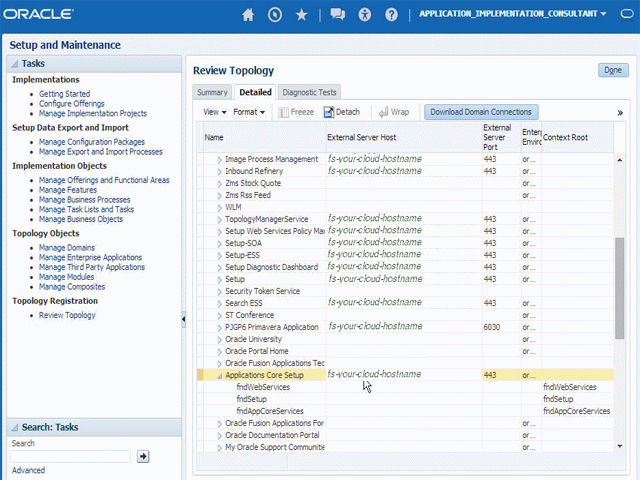This screenshot has width=640, height=480.
Task: Expand Image Process Management row
Action: pos(219,160)
